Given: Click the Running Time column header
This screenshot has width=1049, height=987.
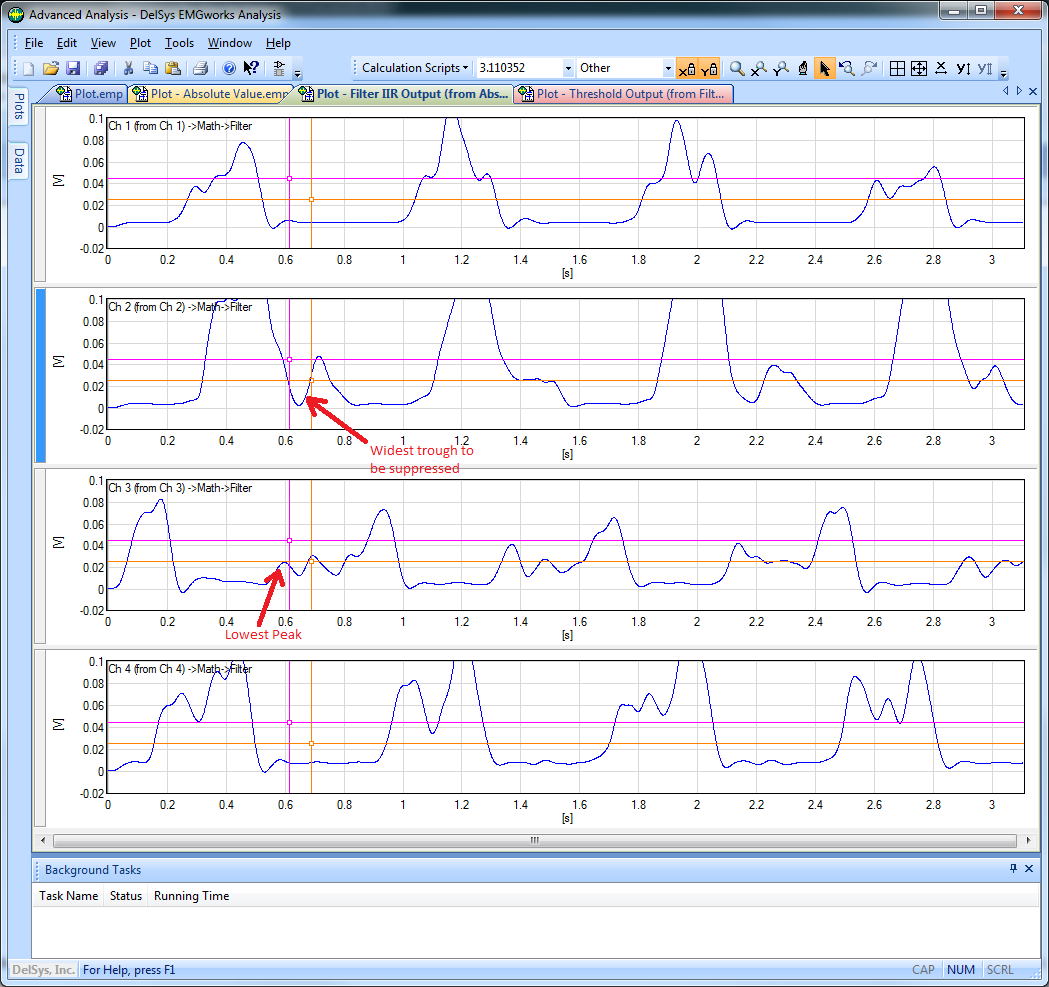Looking at the screenshot, I should coord(191,896).
